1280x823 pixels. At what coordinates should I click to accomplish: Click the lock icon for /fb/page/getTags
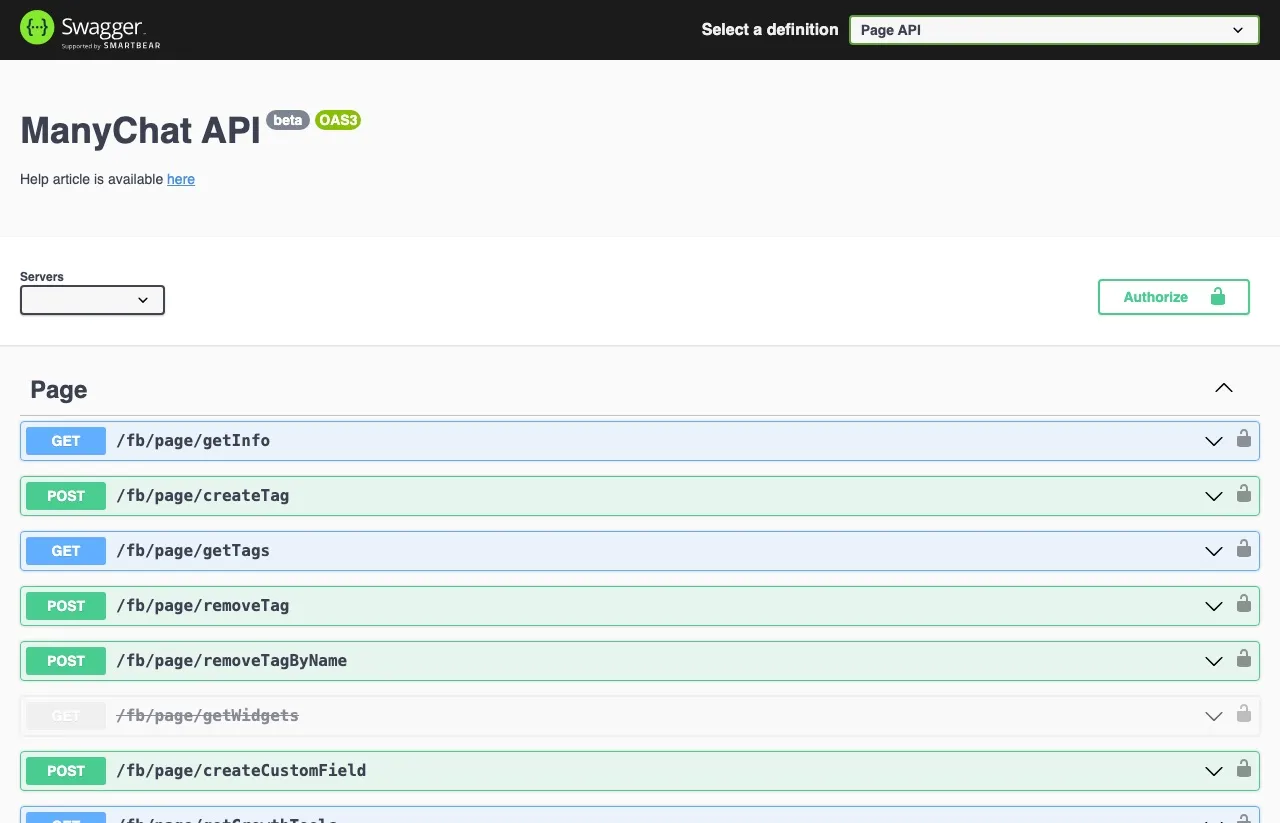point(1244,549)
